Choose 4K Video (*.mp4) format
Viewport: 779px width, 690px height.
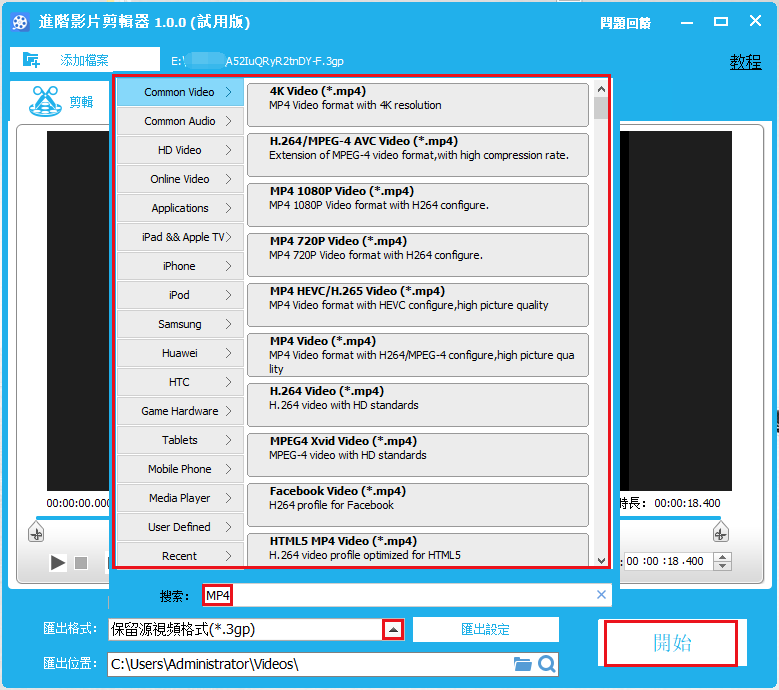[x=418, y=105]
